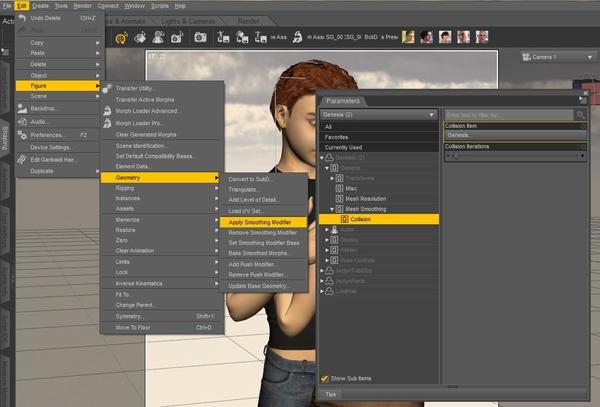
Task: Click the new camera with plus toolbar icon
Action: click(x=177, y=37)
